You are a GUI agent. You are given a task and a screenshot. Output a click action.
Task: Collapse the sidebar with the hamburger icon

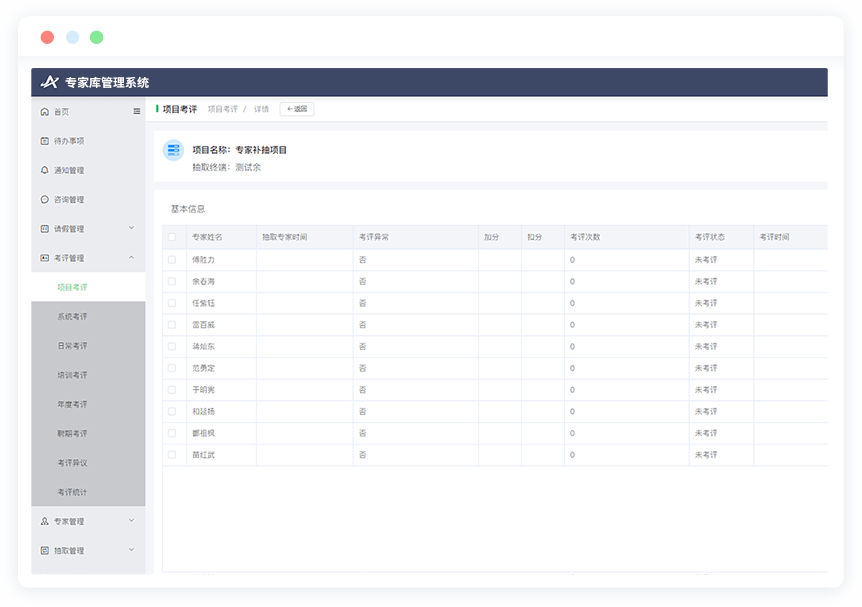click(x=137, y=112)
